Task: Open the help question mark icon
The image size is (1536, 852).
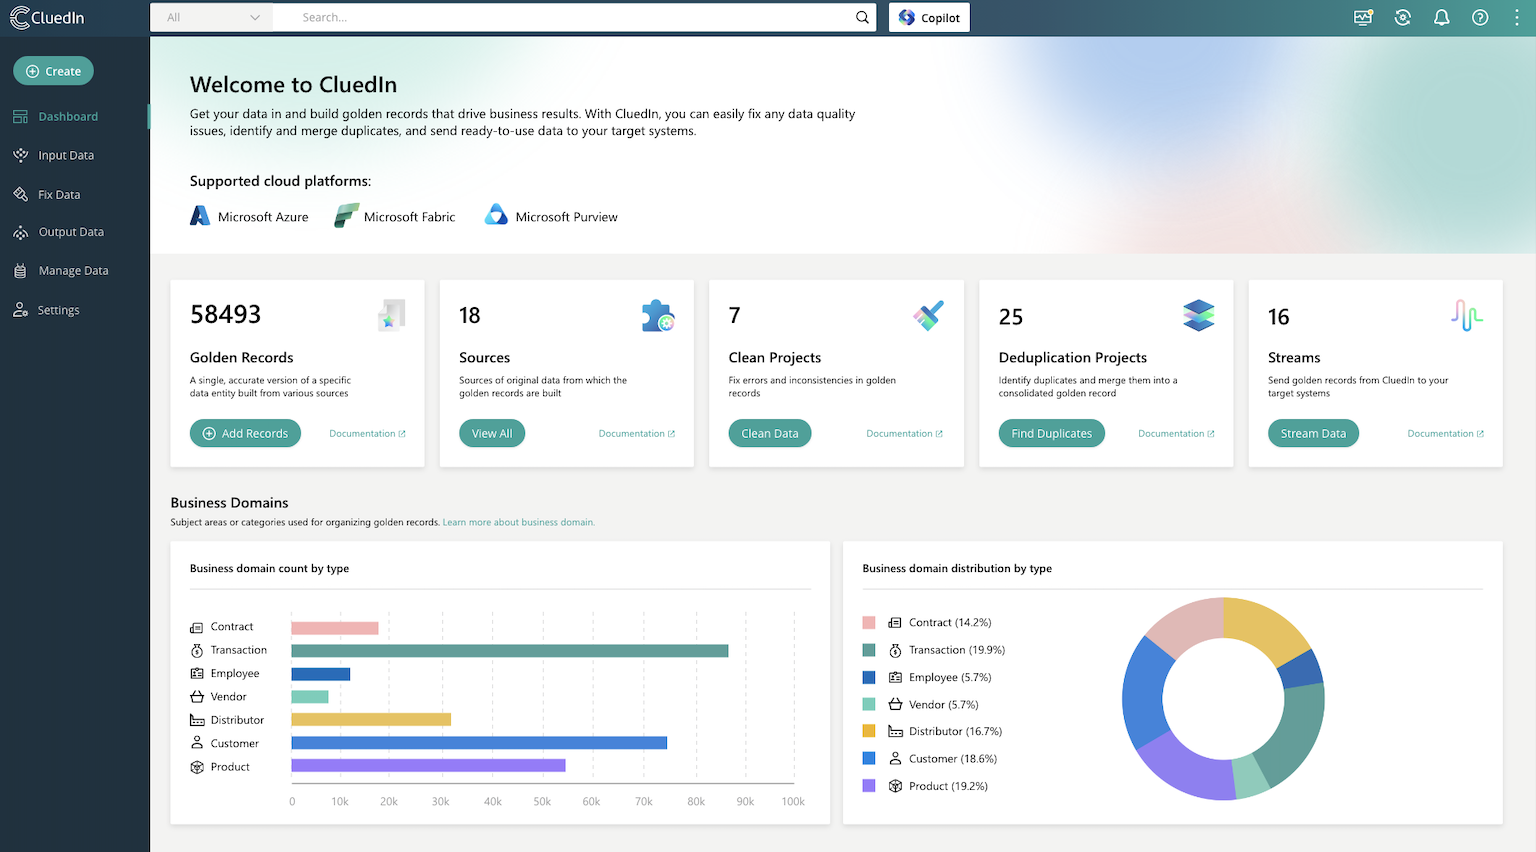Action: tap(1480, 17)
